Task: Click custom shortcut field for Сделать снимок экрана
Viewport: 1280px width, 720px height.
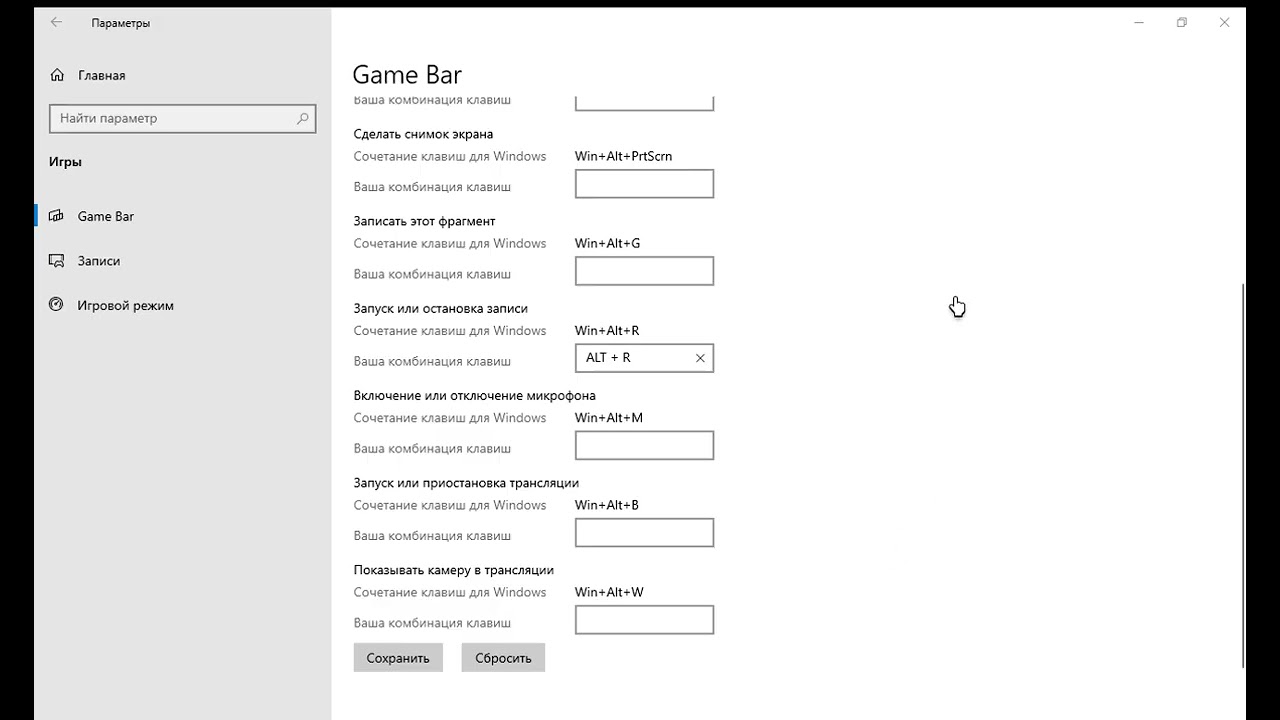Action: (x=644, y=184)
